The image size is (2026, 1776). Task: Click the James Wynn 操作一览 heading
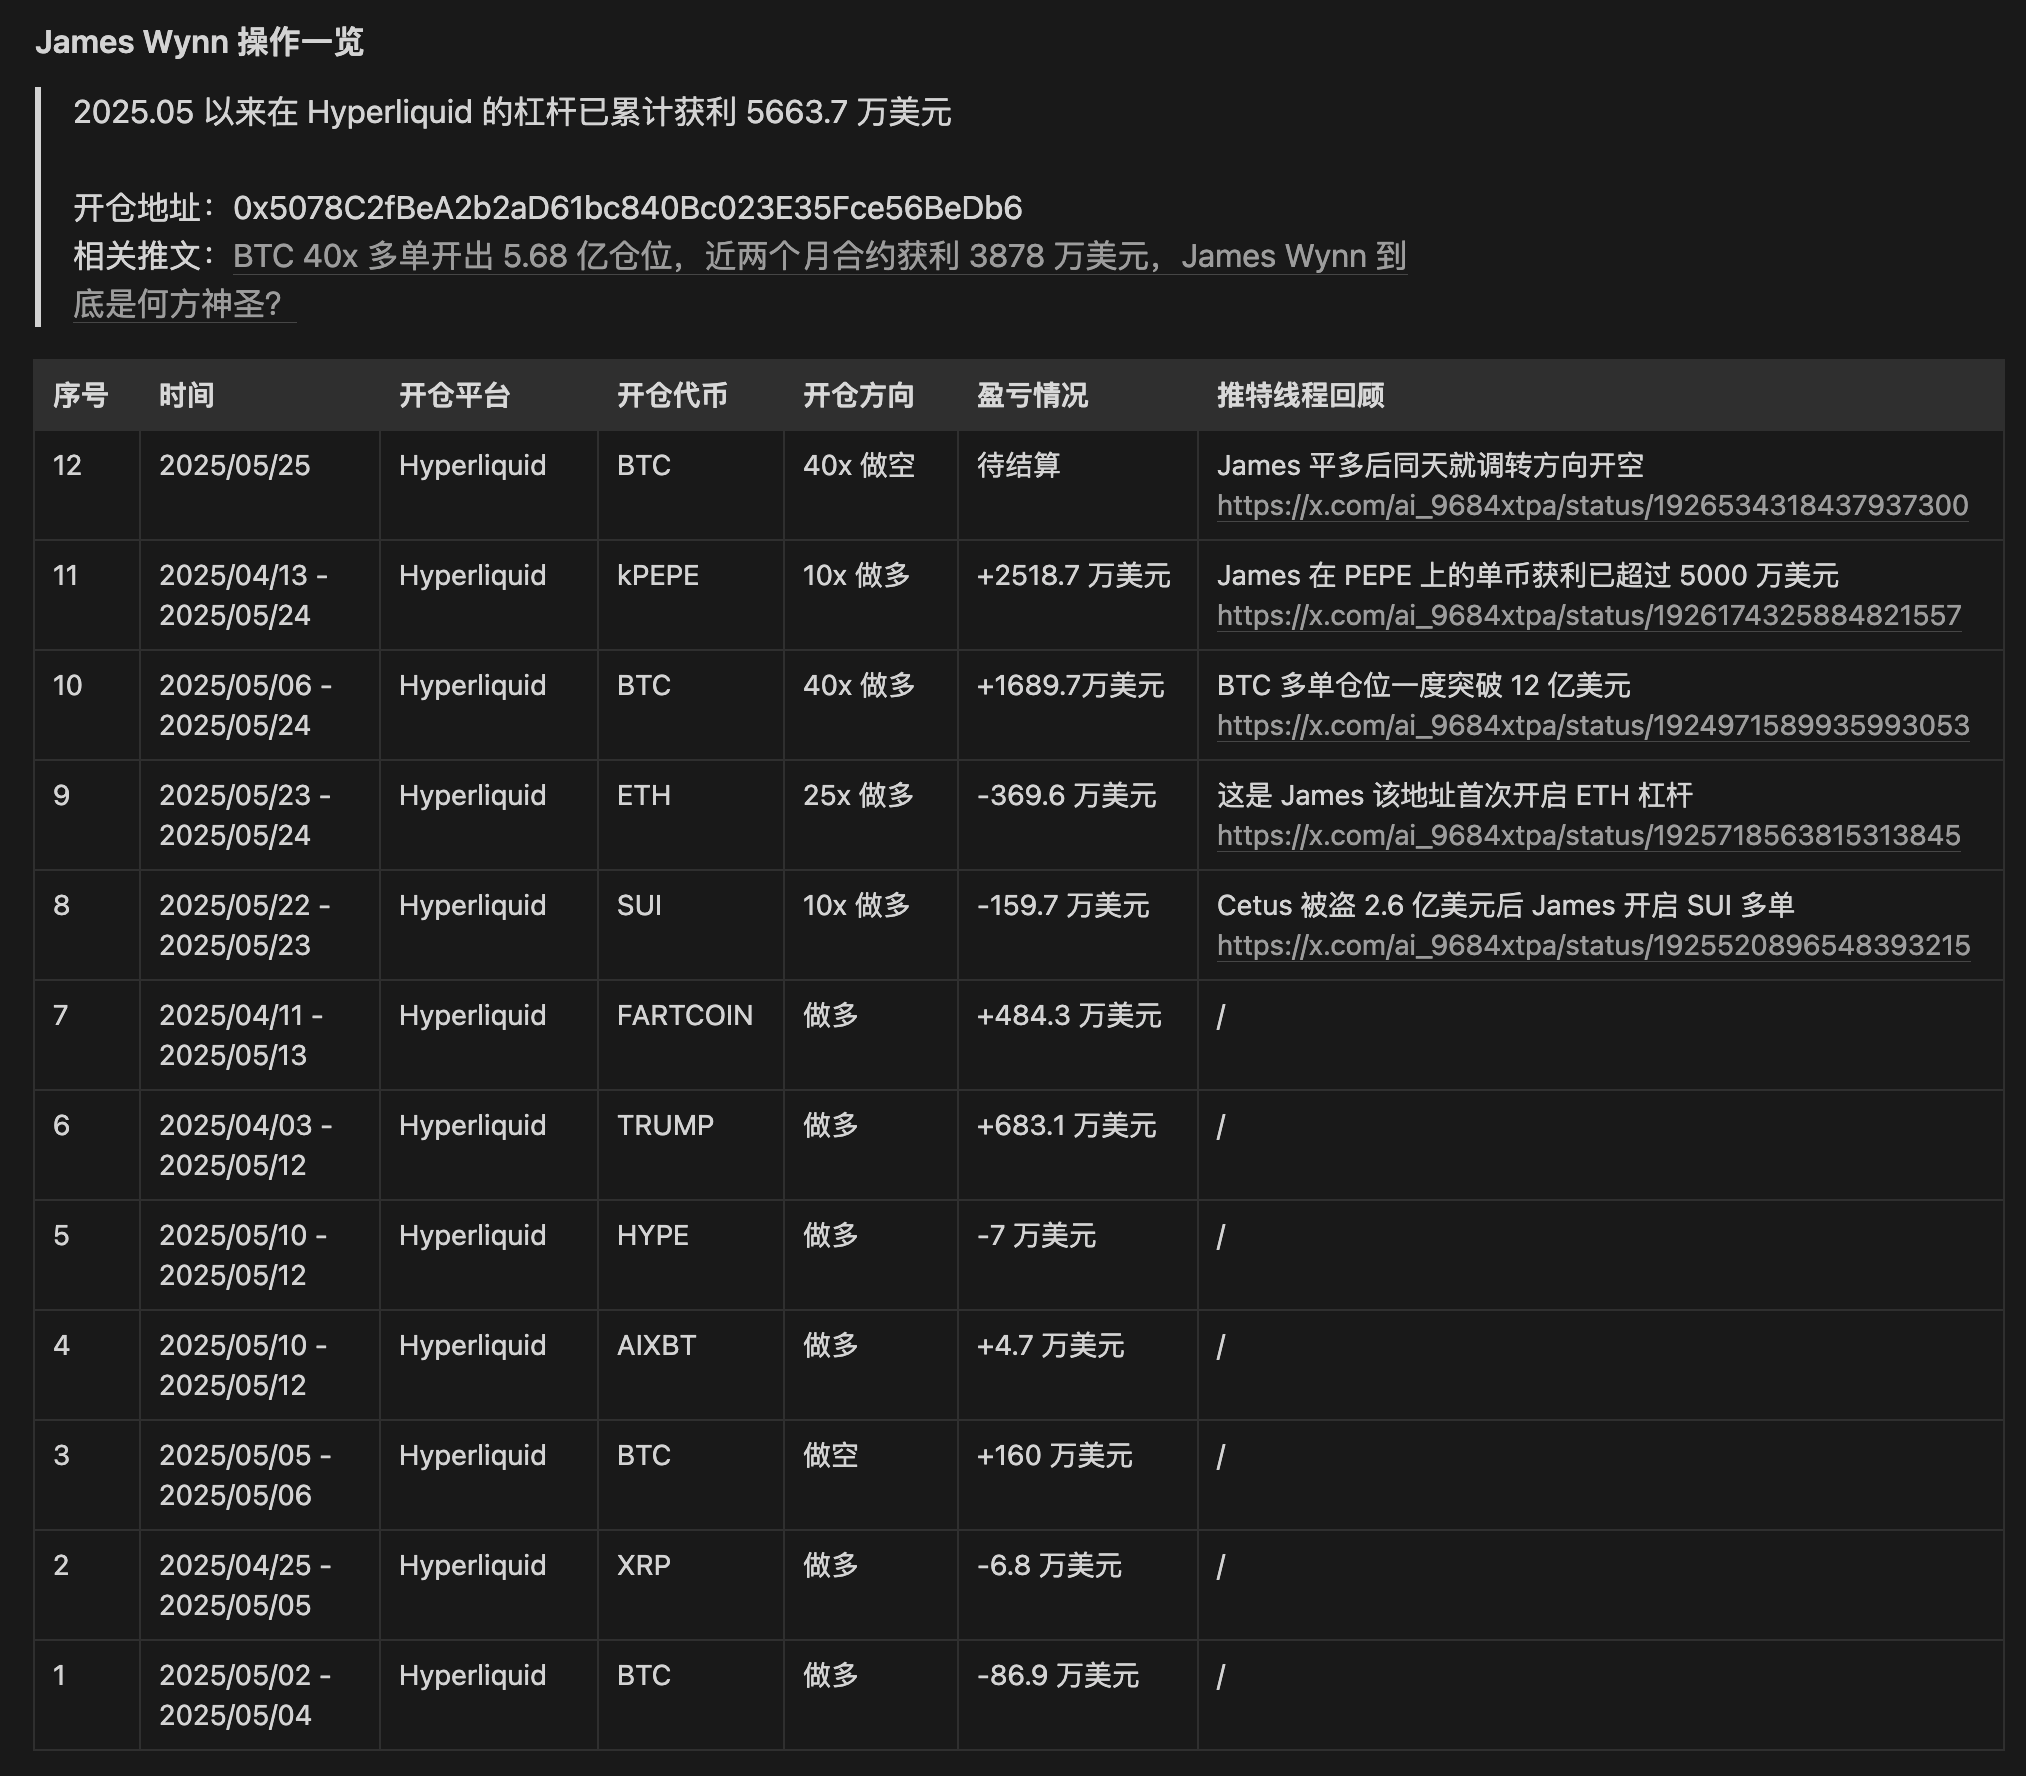click(x=199, y=42)
